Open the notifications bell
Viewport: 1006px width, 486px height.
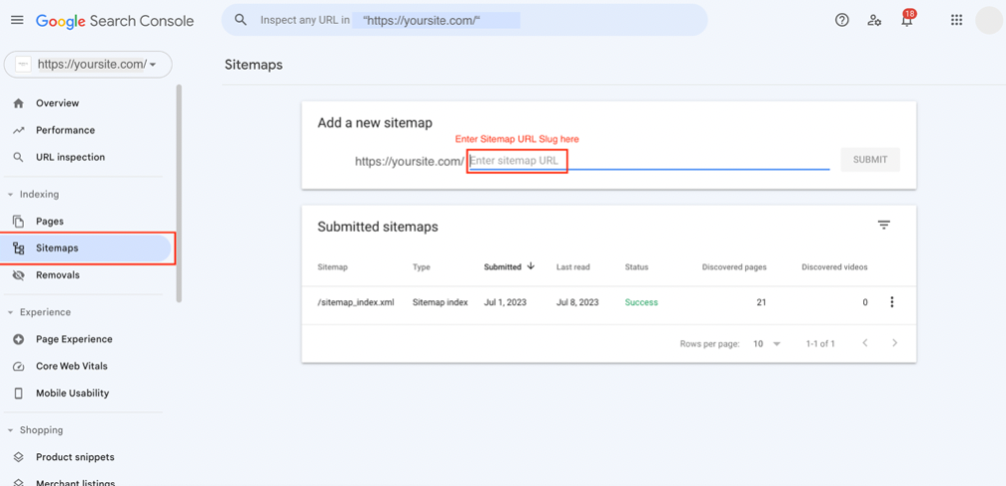(x=907, y=20)
